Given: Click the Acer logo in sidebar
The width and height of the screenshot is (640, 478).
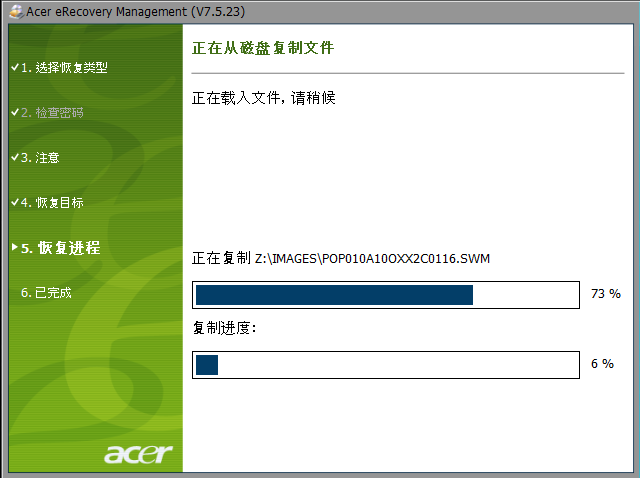Looking at the screenshot, I should [138, 454].
